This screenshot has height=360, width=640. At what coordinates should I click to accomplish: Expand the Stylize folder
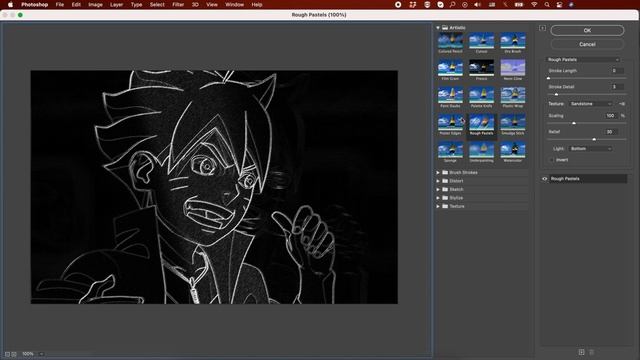438,198
